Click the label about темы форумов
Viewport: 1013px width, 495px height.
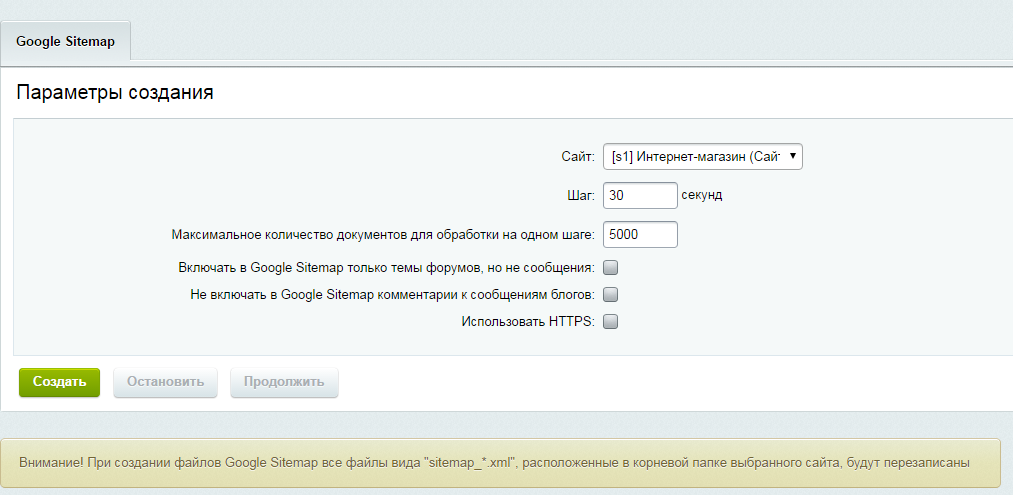click(x=386, y=268)
